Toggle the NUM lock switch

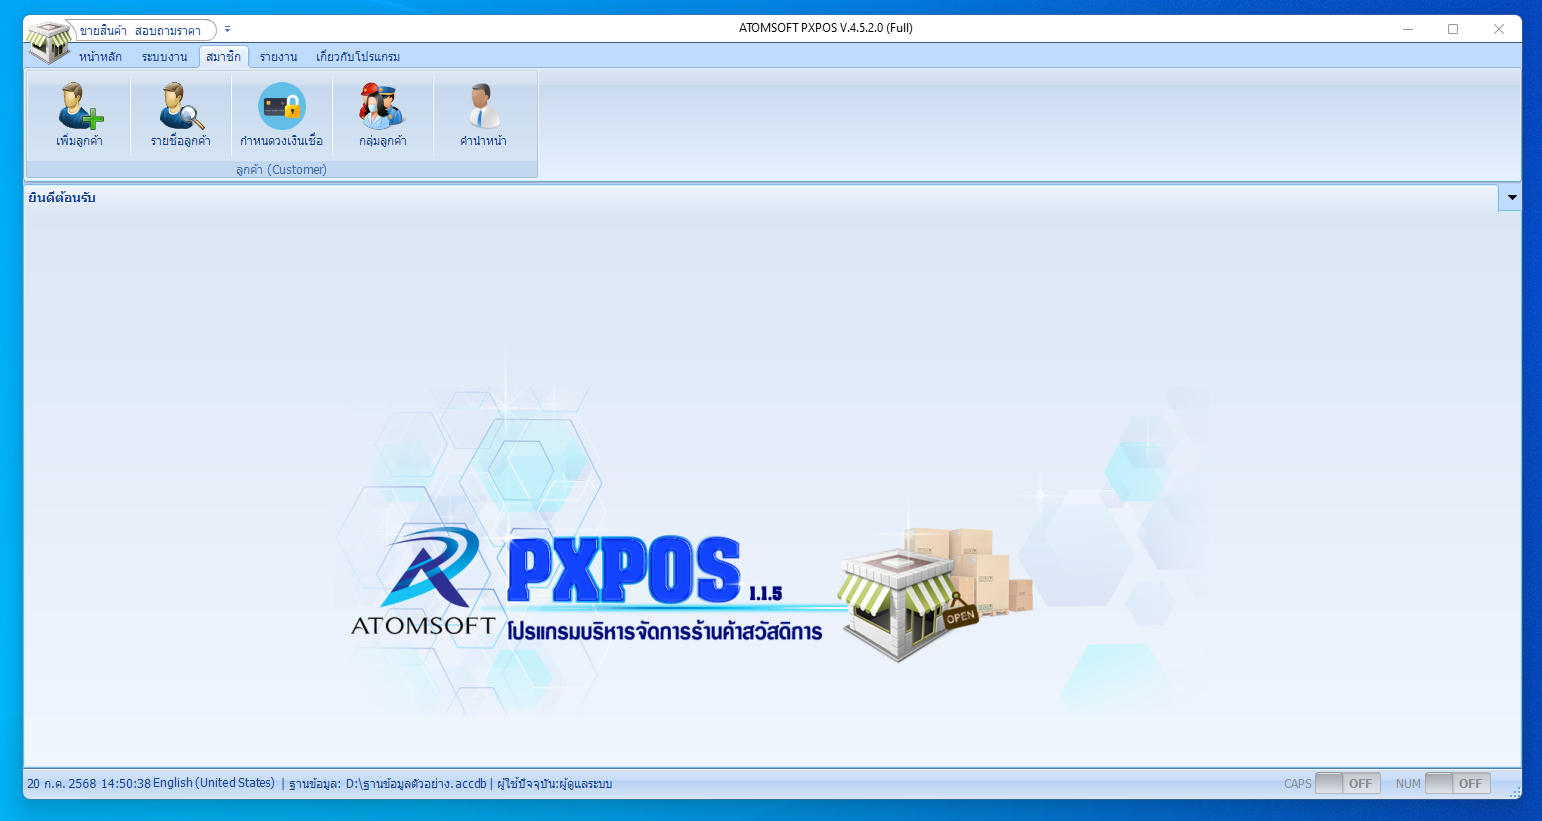[1457, 784]
